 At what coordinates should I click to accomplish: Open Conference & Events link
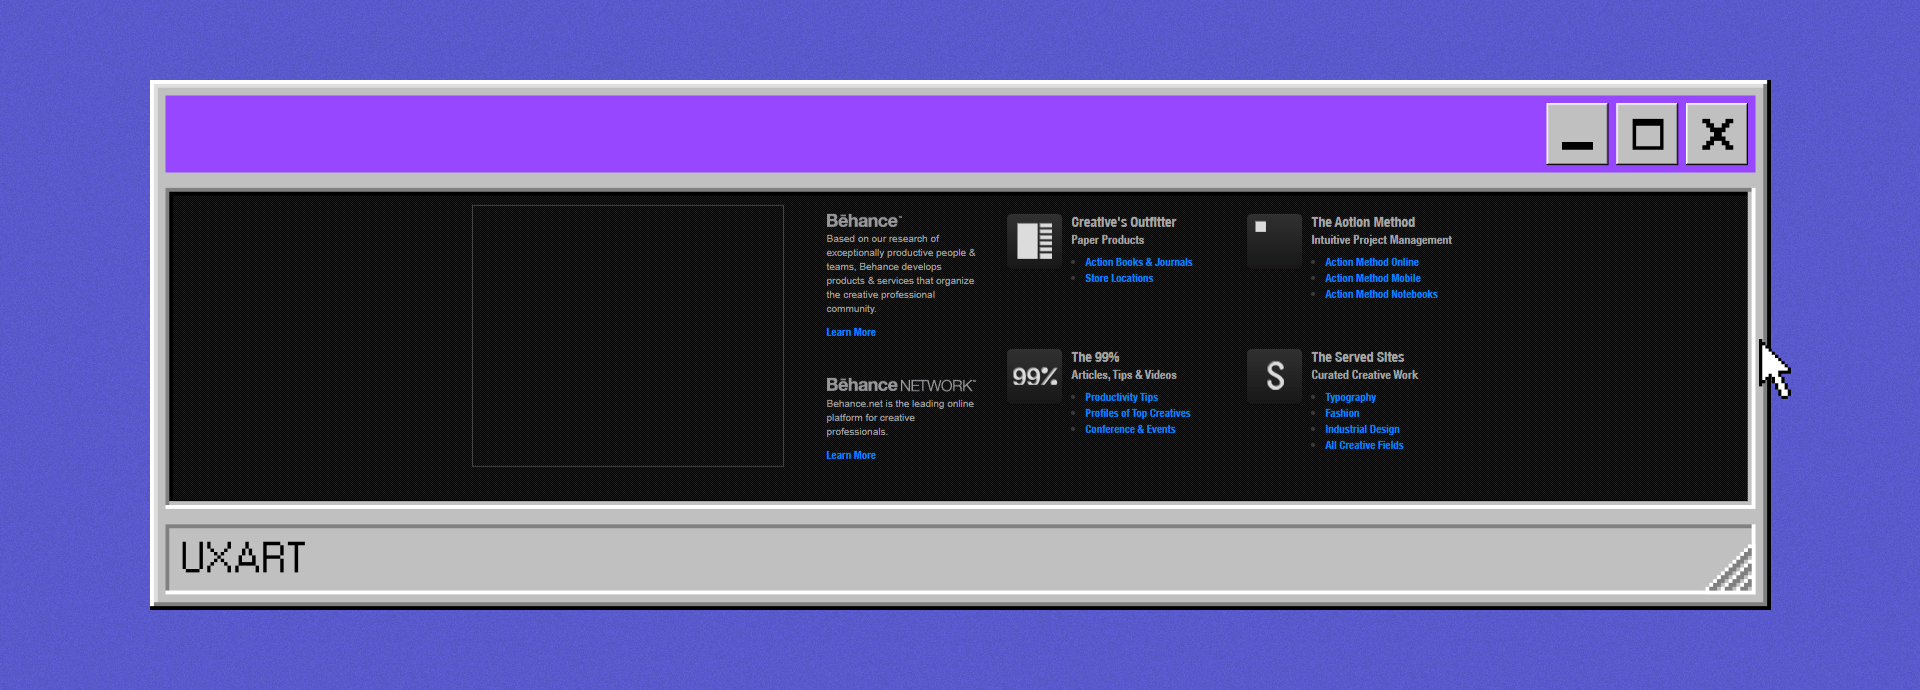coord(1130,429)
